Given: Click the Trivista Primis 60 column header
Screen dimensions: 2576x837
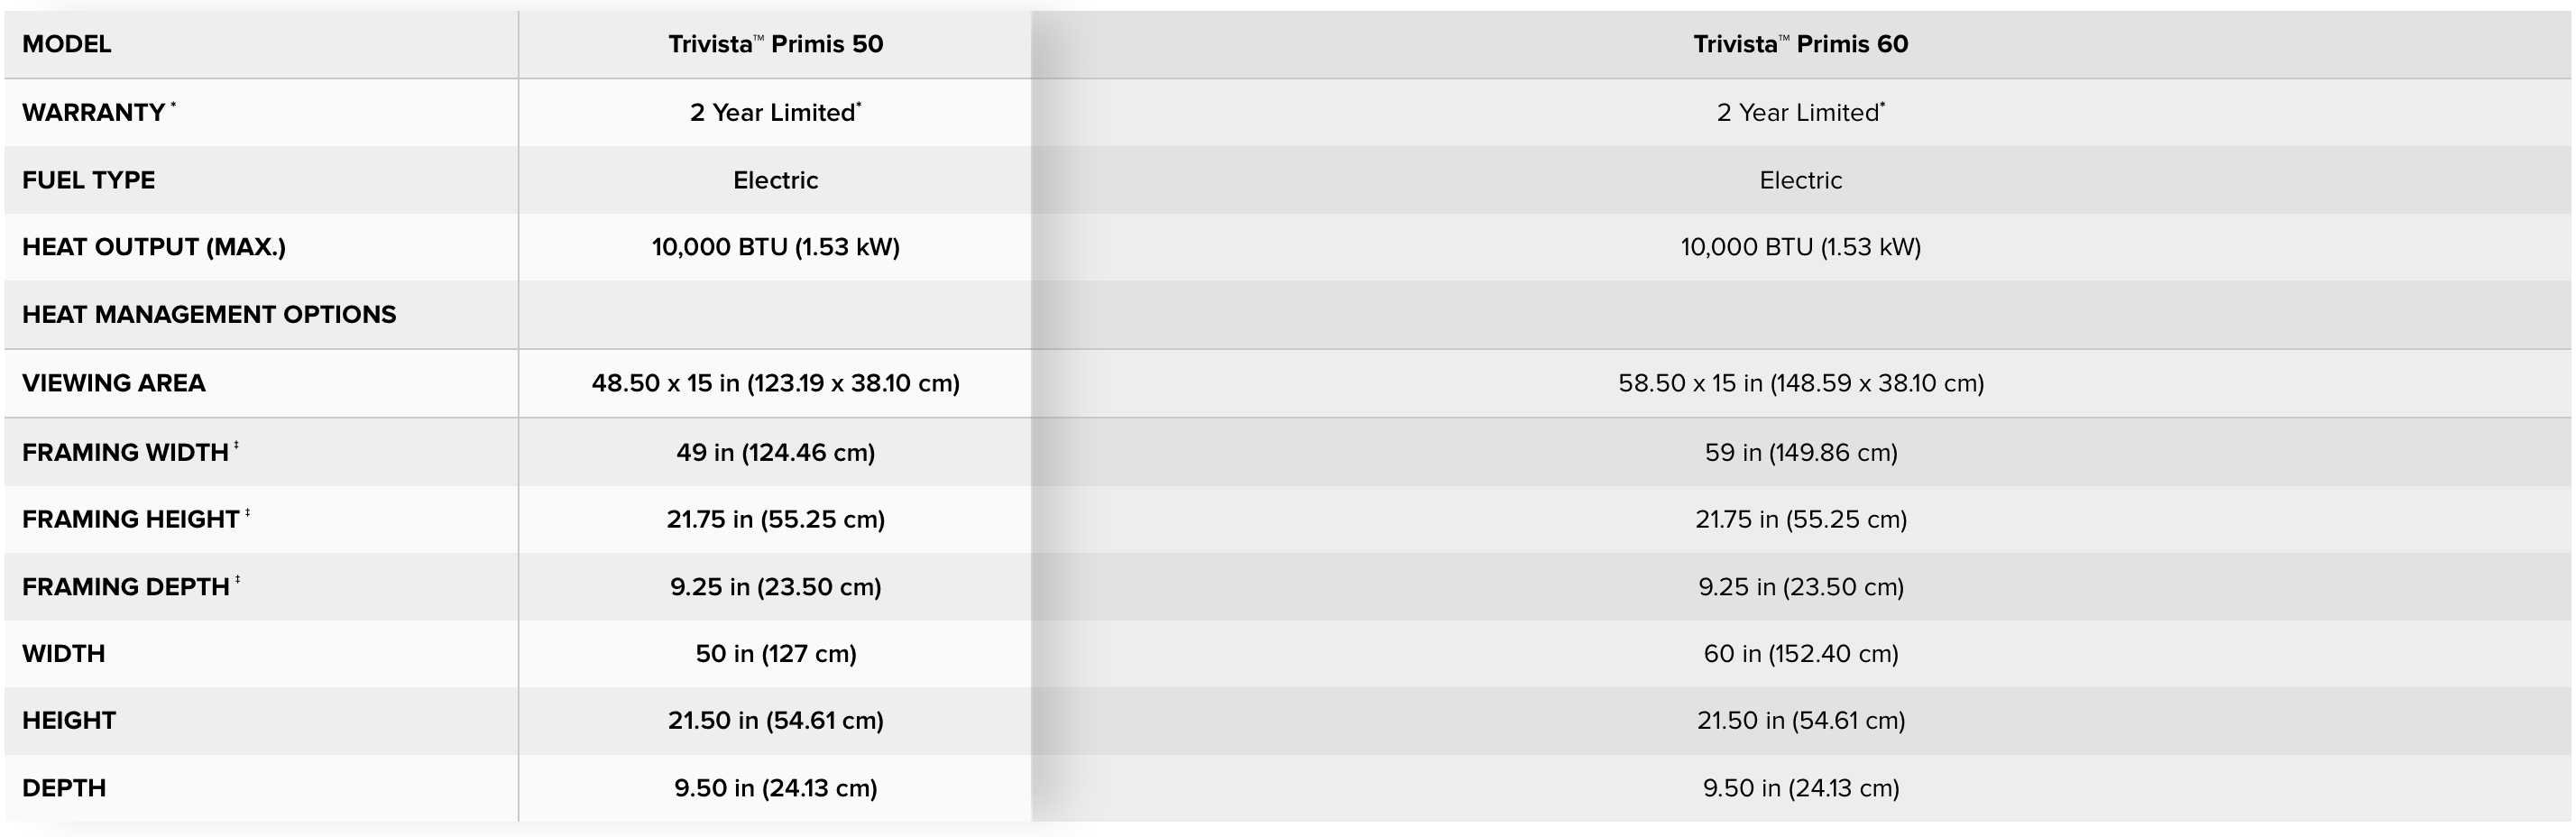Looking at the screenshot, I should point(1800,44).
